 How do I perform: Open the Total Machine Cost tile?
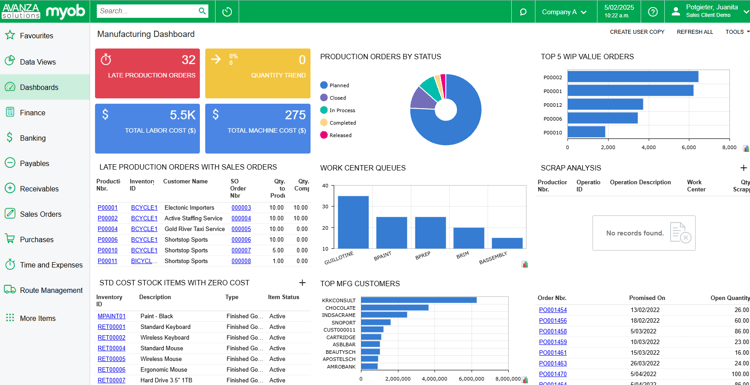pyautogui.click(x=257, y=129)
